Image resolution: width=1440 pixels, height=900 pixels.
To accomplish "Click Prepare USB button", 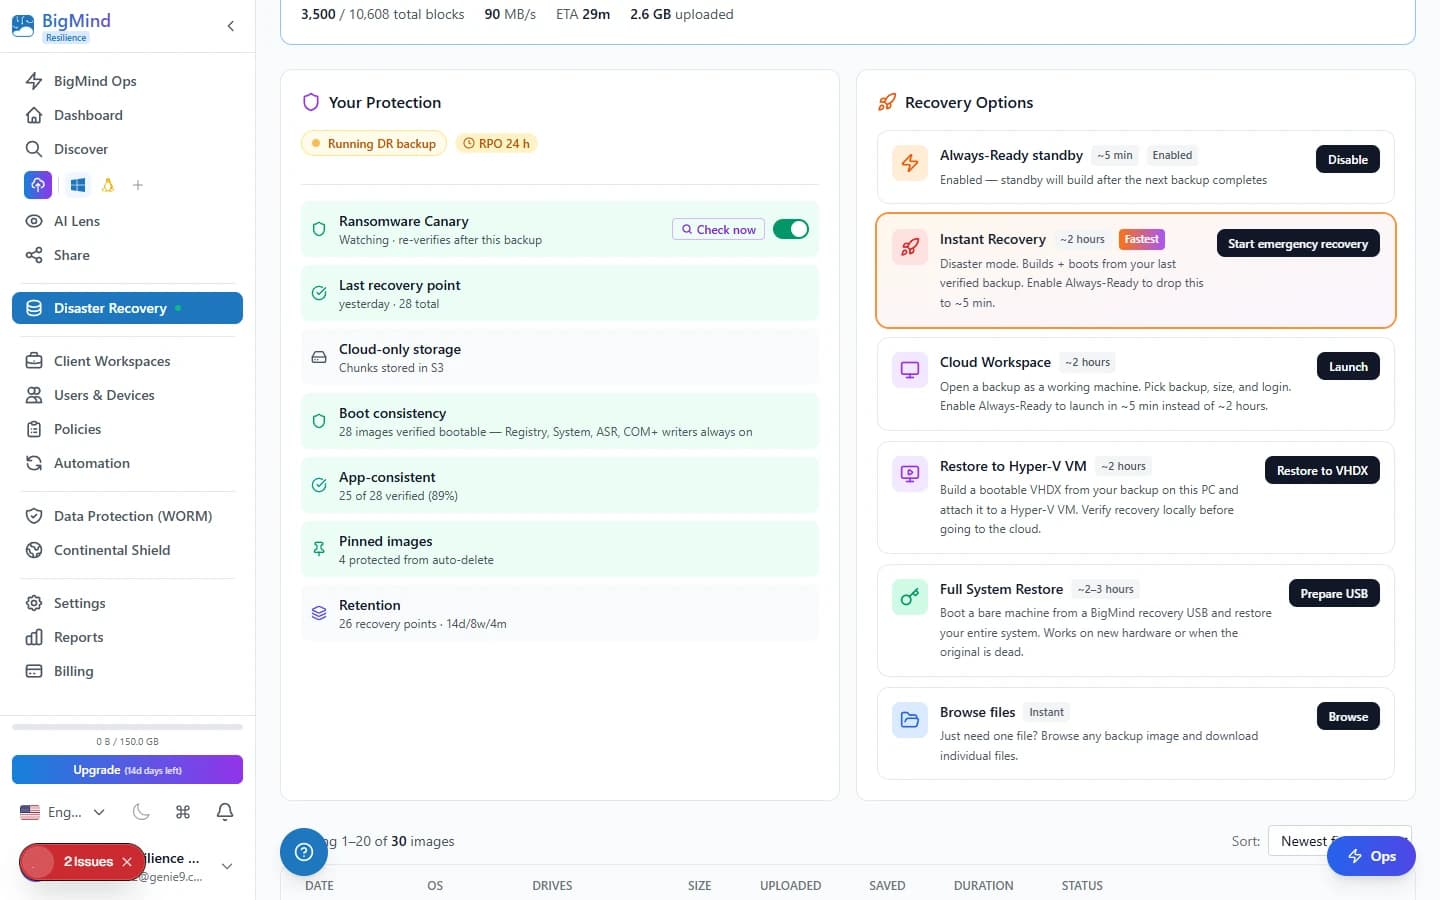I will tap(1334, 594).
